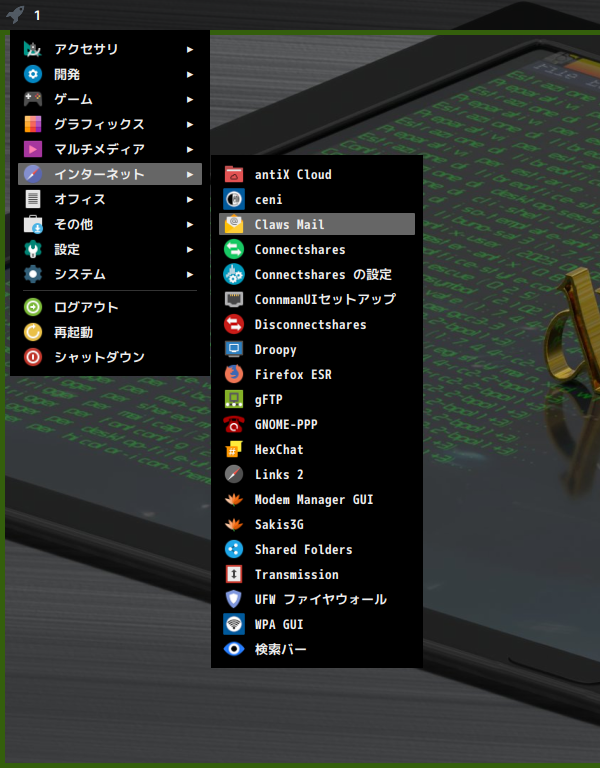Expand the システム submenu arrow
This screenshot has width=600, height=768.
[190, 274]
